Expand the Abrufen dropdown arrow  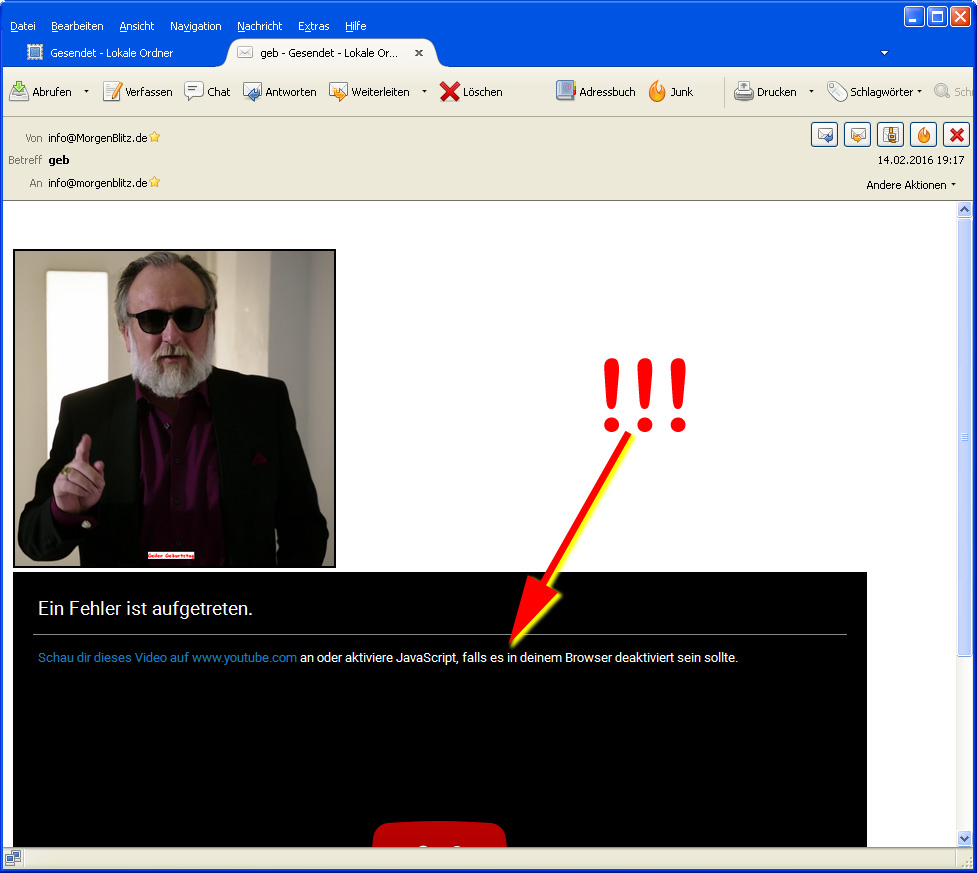[x=86, y=92]
